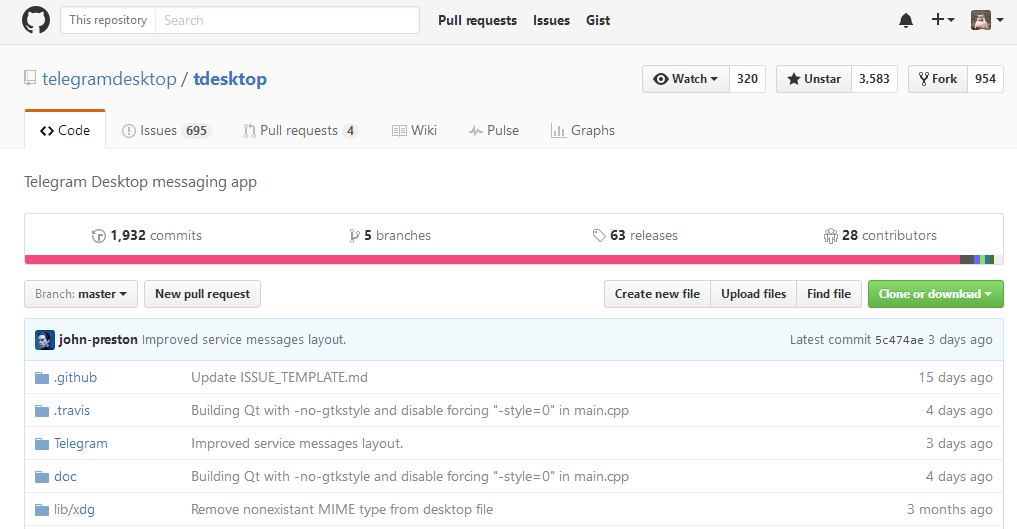Viewport: 1017px width, 529px height.
Task: Click the contributors people icon
Action: [x=831, y=236]
